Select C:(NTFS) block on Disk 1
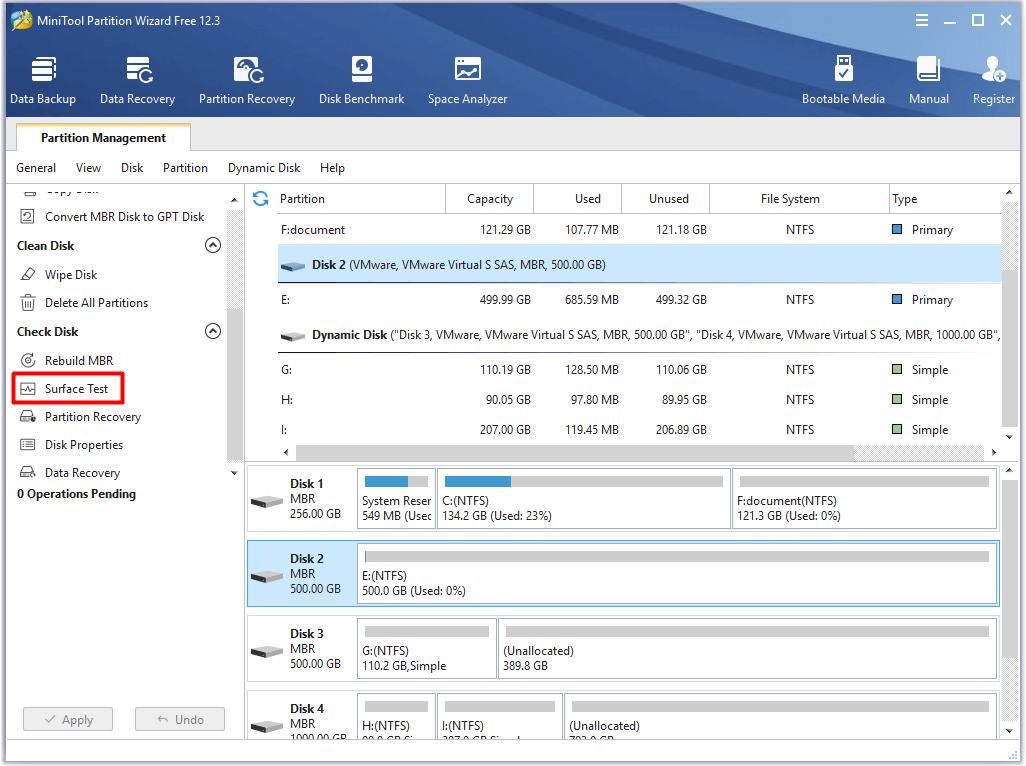The height and width of the screenshot is (766, 1026). pos(584,498)
